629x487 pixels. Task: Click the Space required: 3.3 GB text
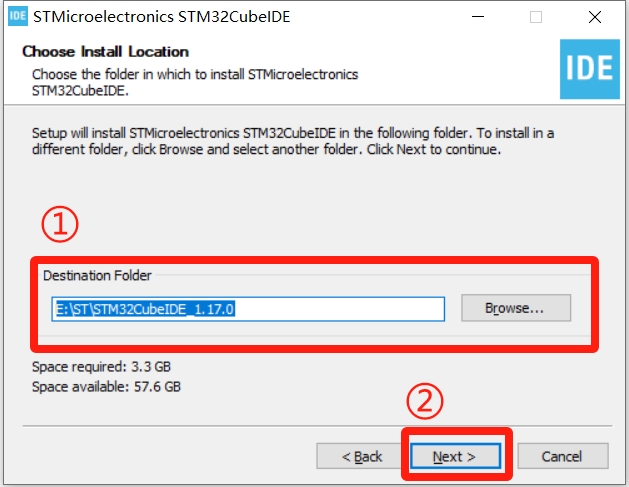tap(101, 367)
